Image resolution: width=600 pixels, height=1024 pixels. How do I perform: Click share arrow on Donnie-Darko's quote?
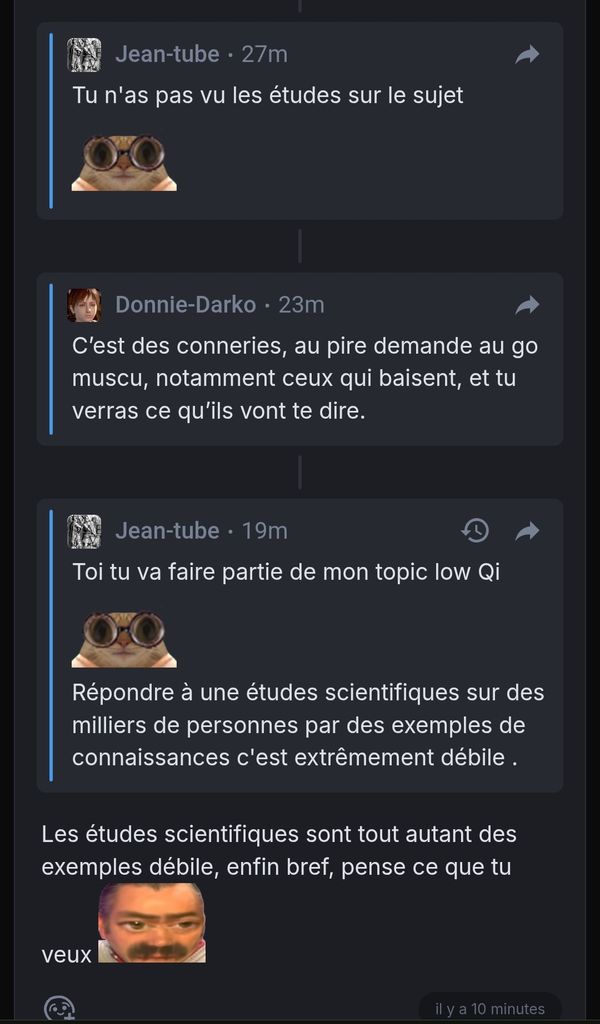point(527,305)
